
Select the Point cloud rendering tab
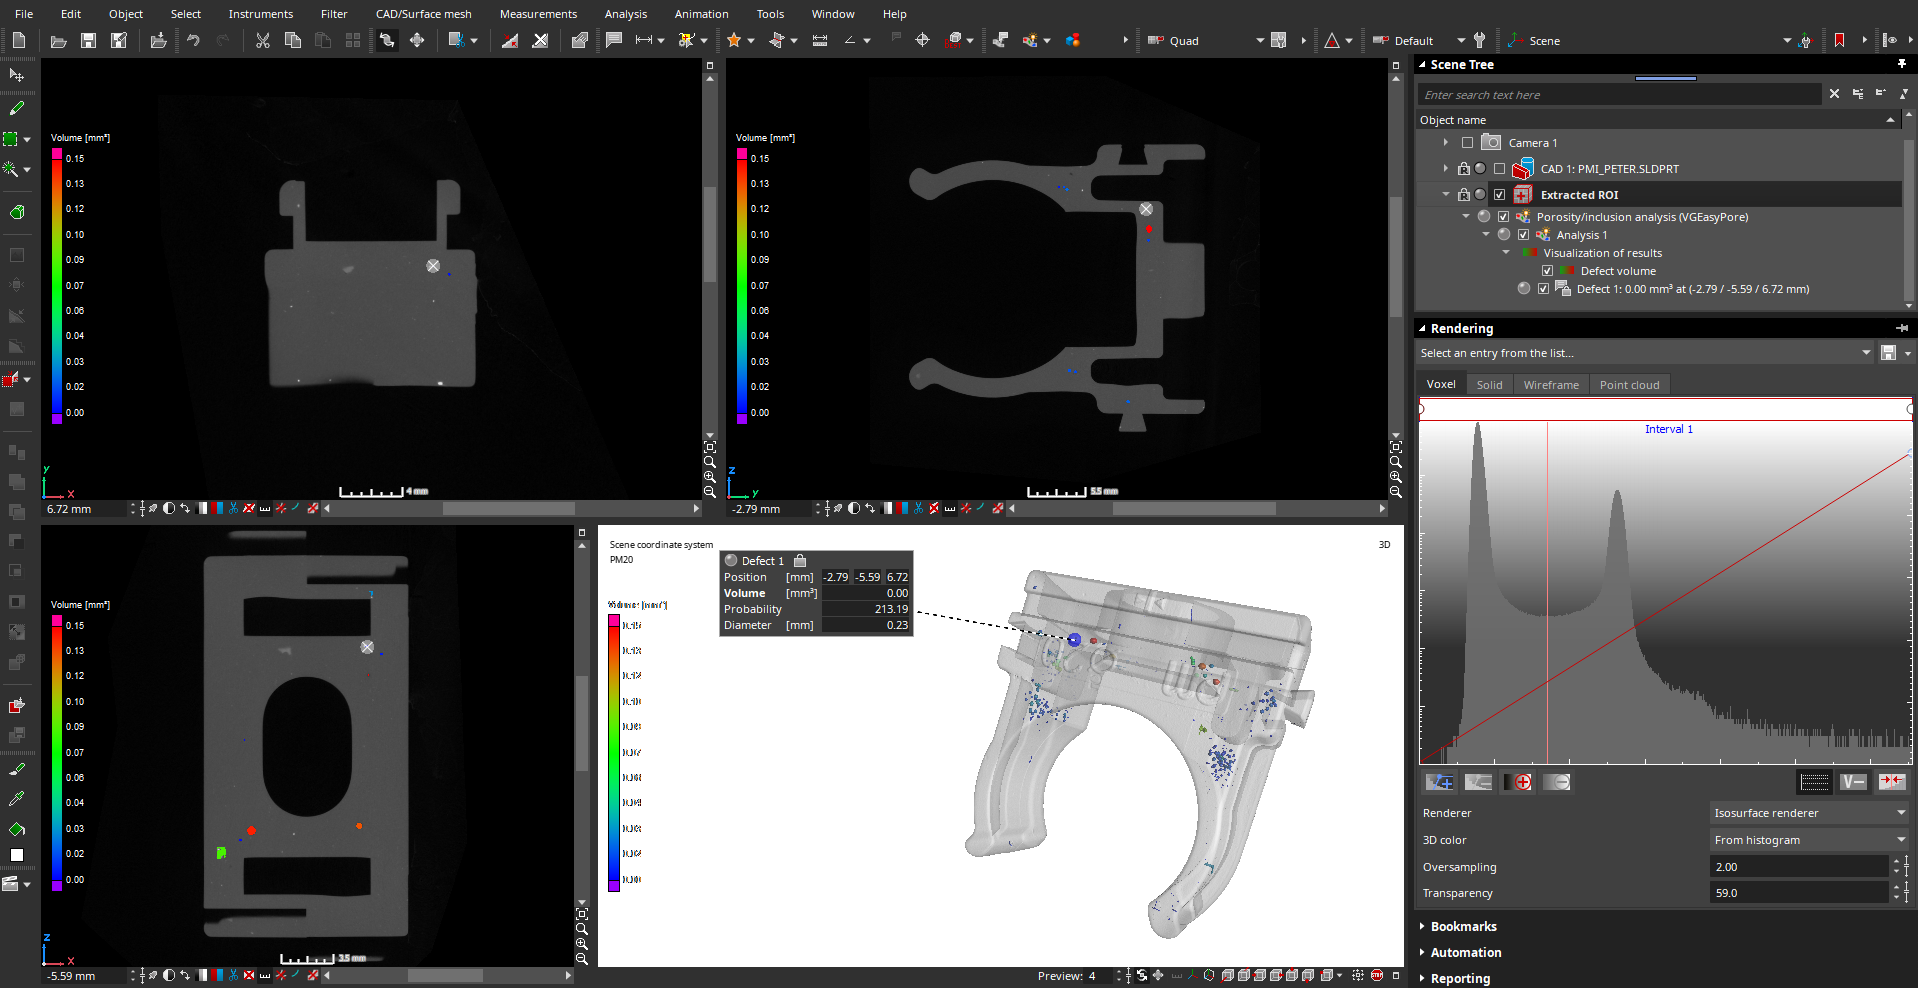[x=1628, y=385]
